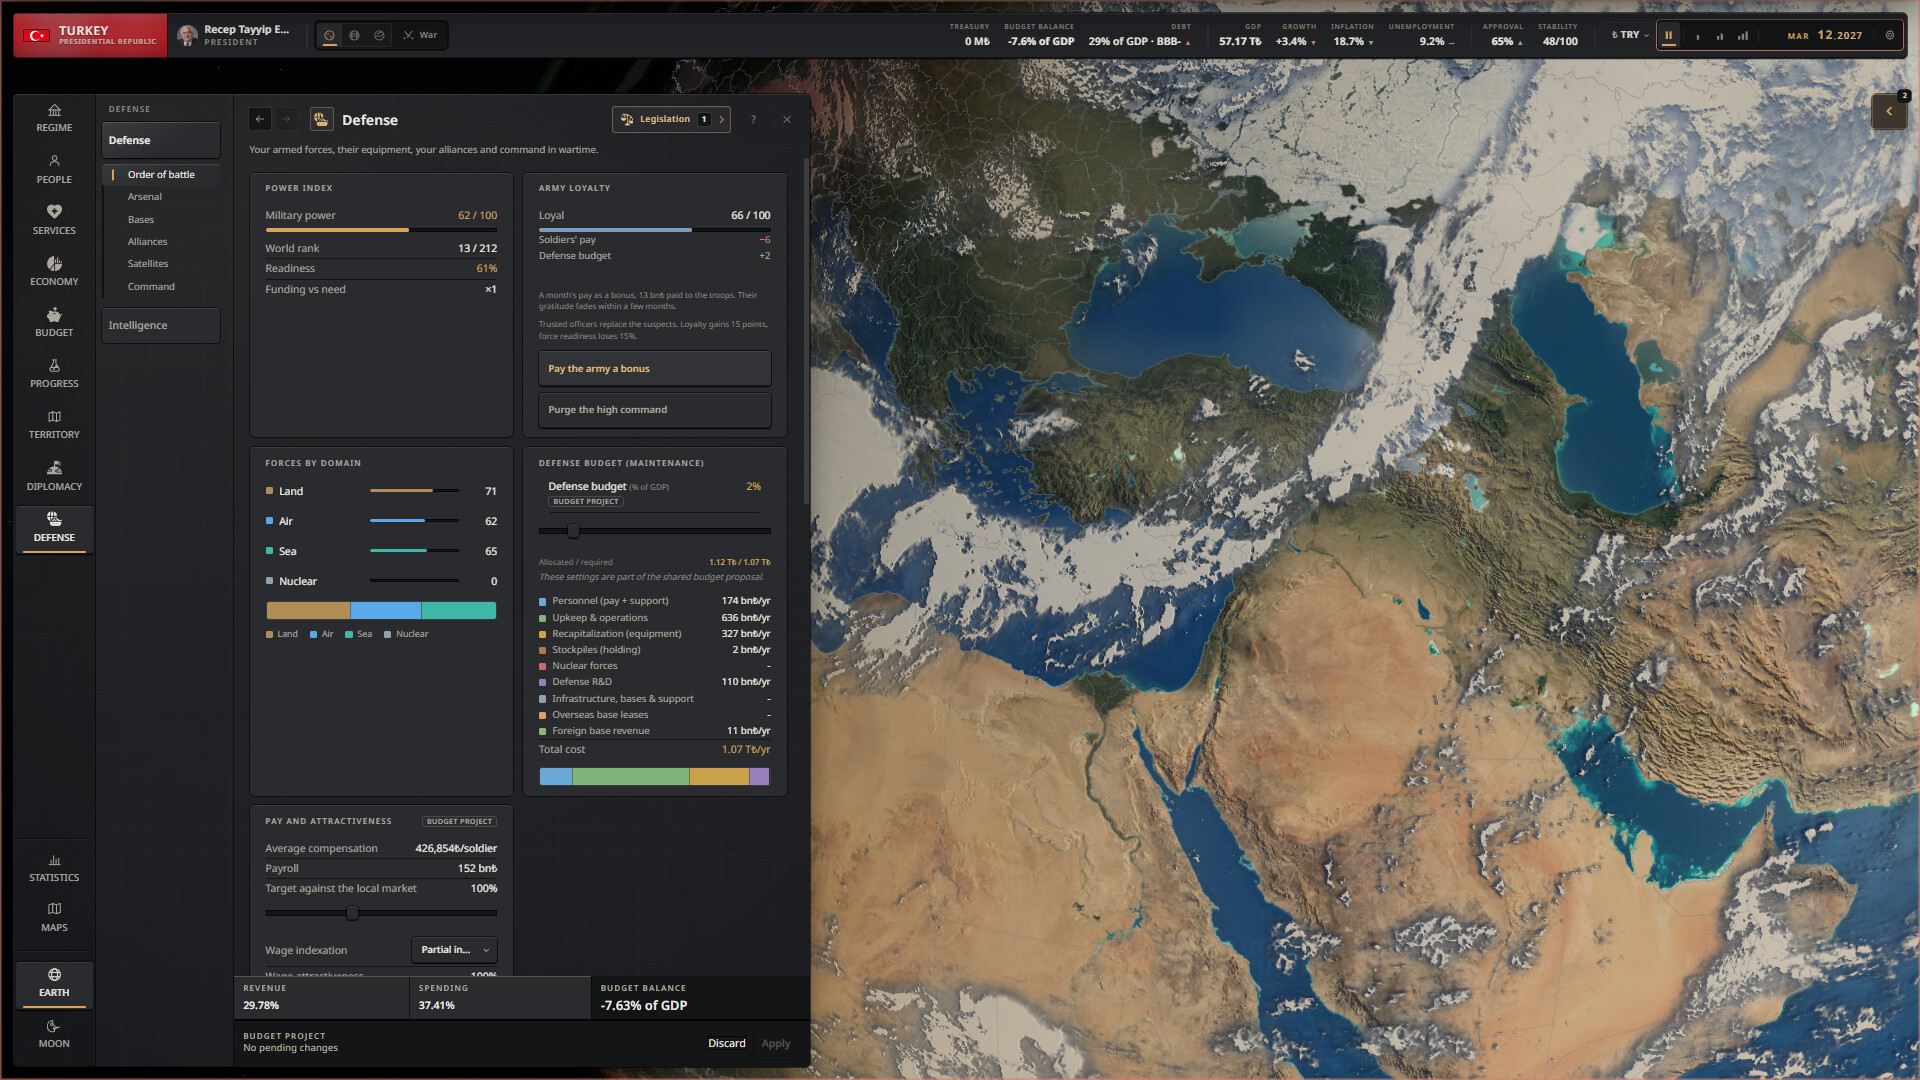Open the War button in top bar
The image size is (1920, 1080).
(x=421, y=35)
